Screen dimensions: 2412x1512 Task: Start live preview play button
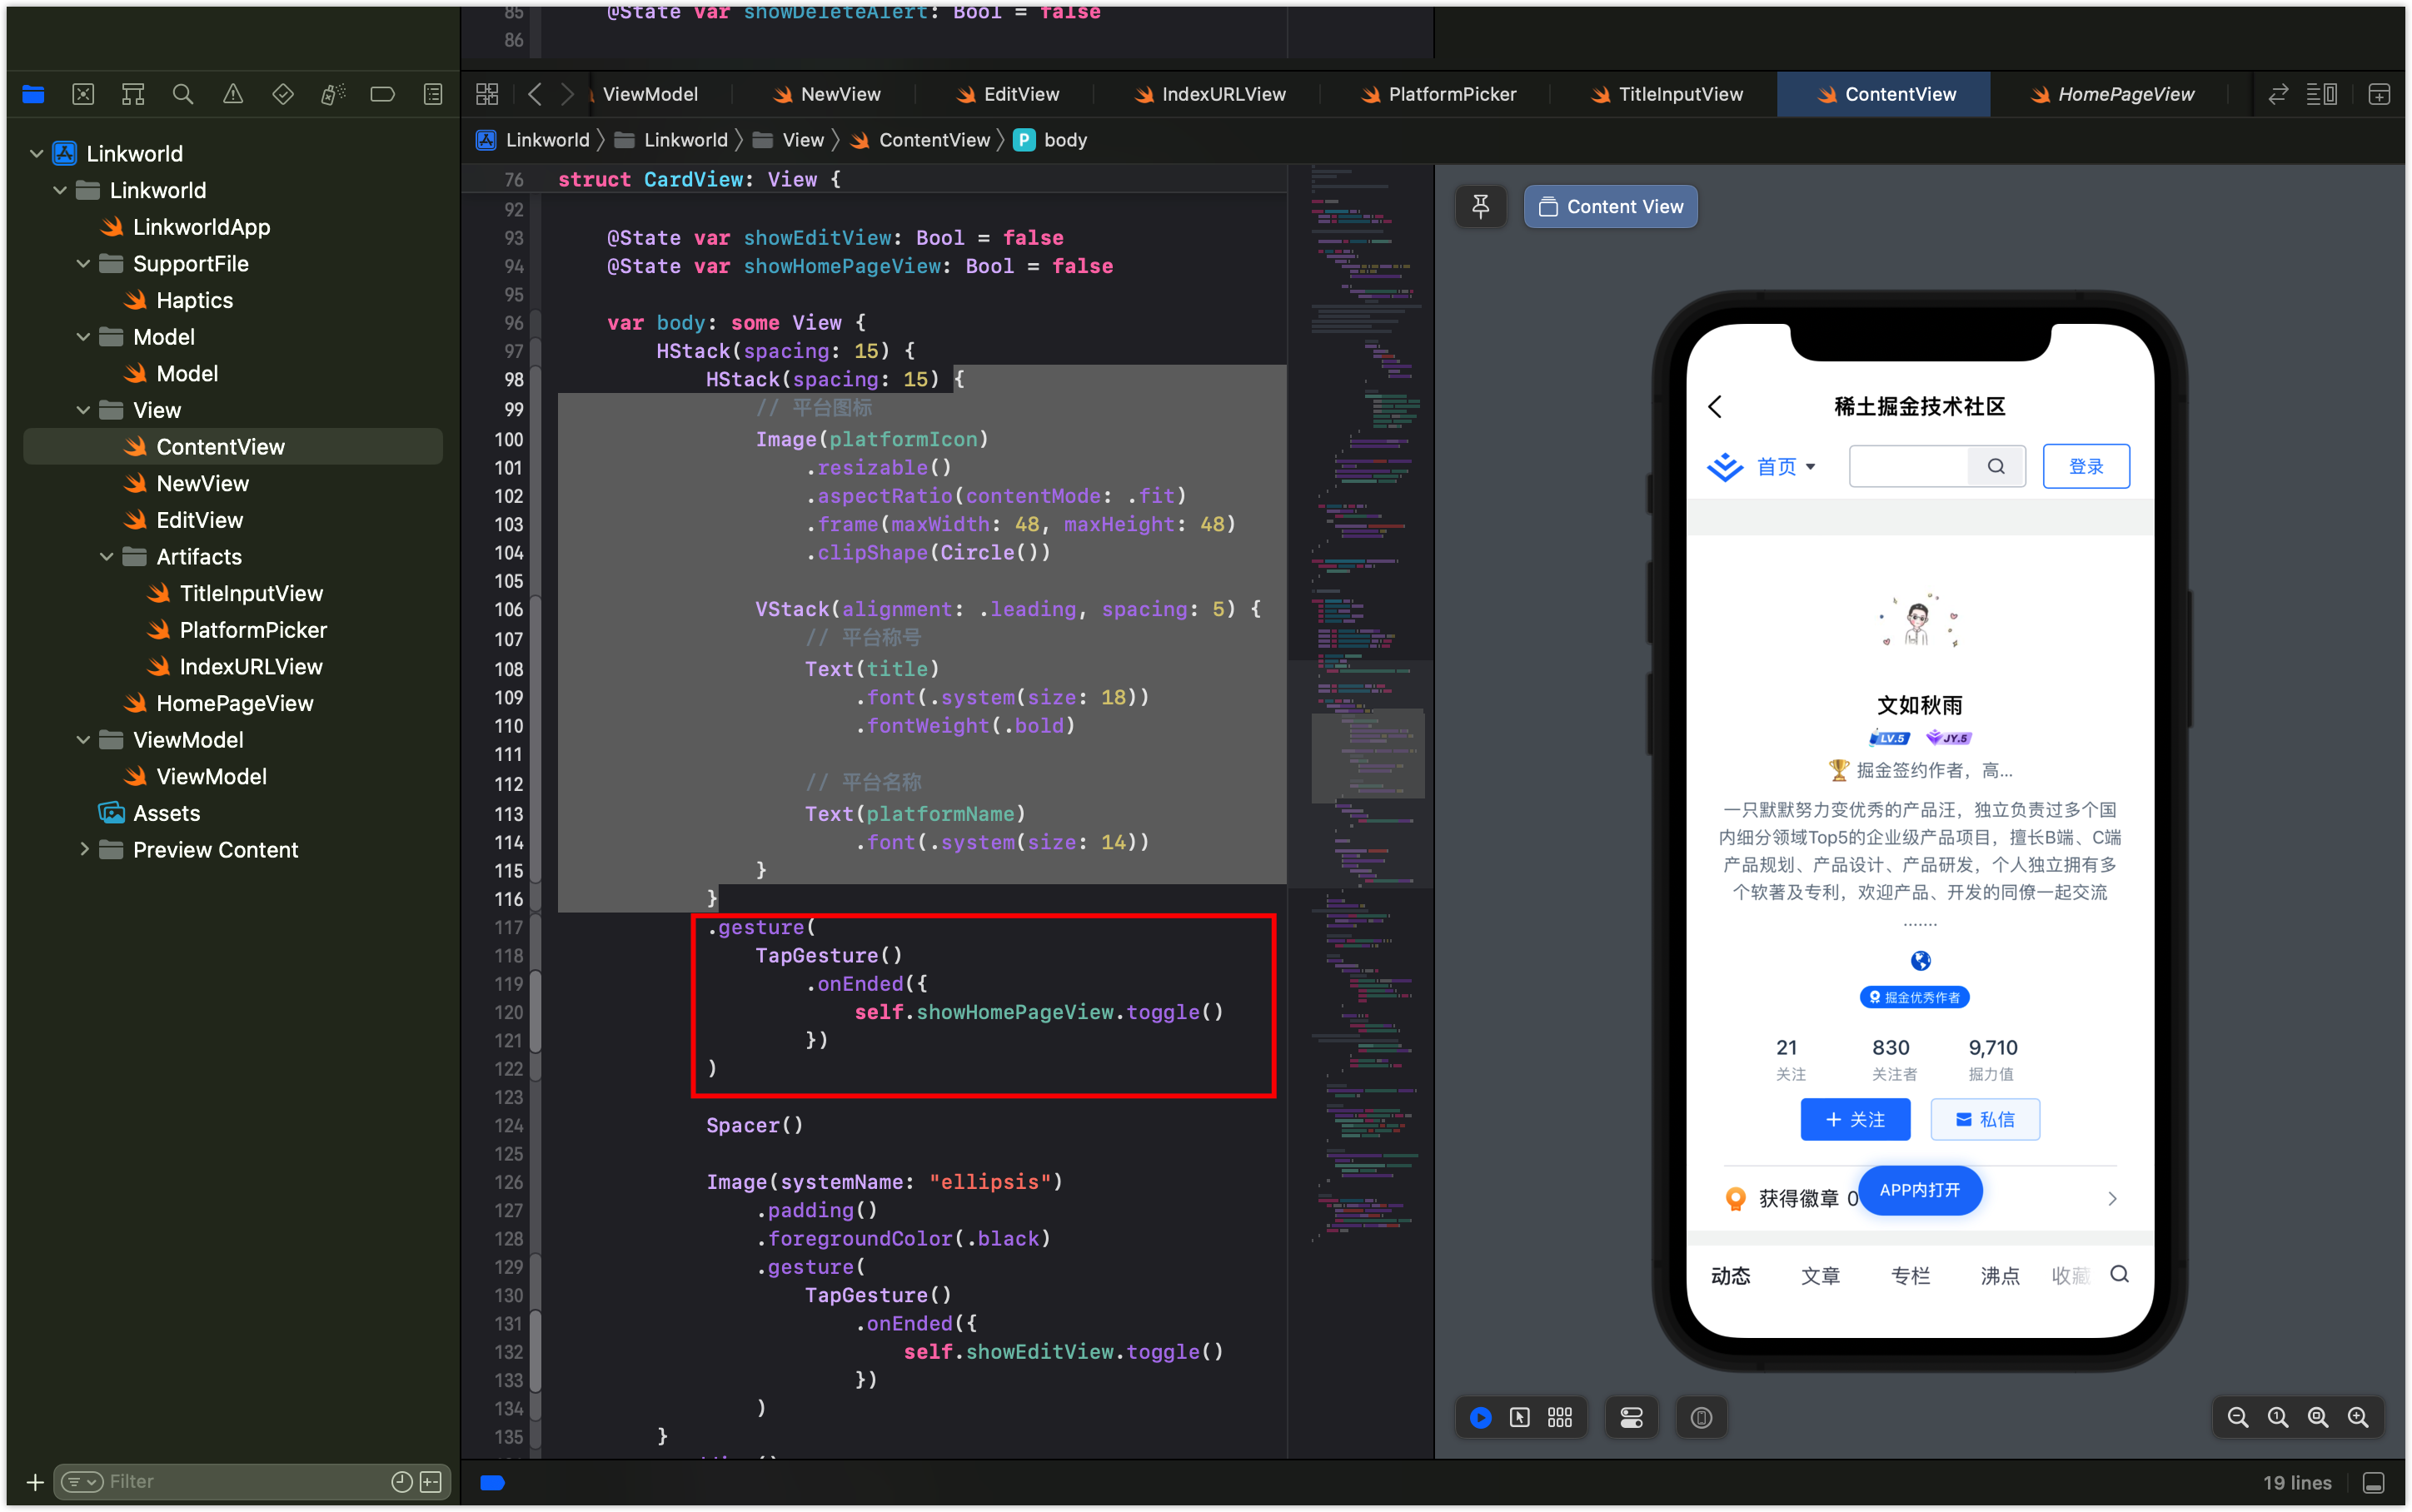[x=1480, y=1417]
